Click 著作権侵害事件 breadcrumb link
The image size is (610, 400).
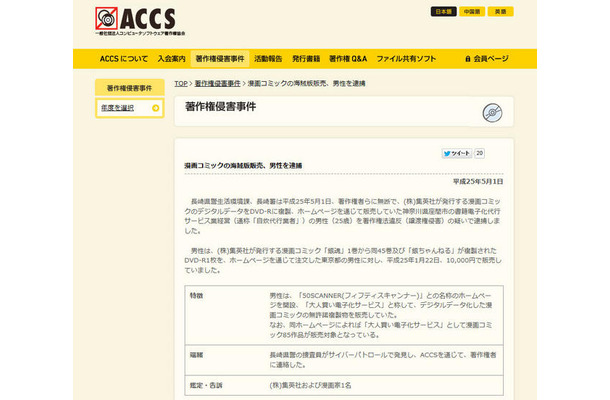(x=217, y=83)
